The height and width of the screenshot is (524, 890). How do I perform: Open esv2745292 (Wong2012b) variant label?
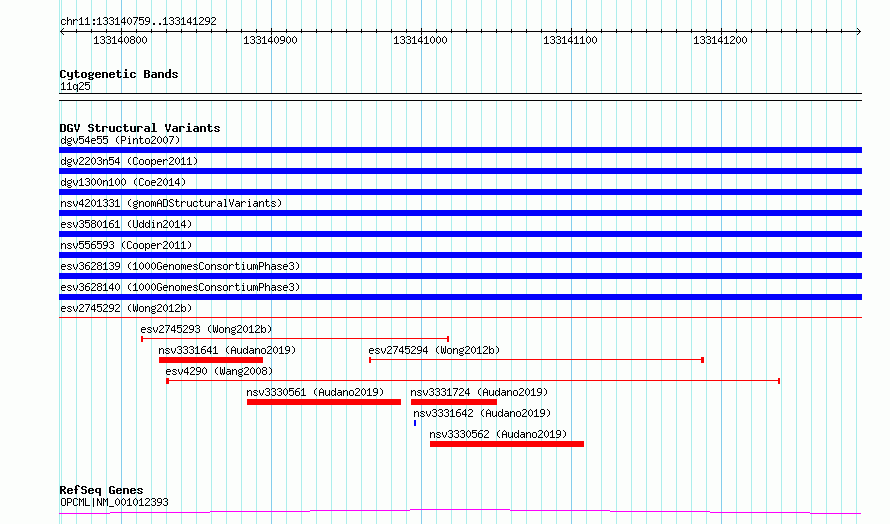[126, 308]
